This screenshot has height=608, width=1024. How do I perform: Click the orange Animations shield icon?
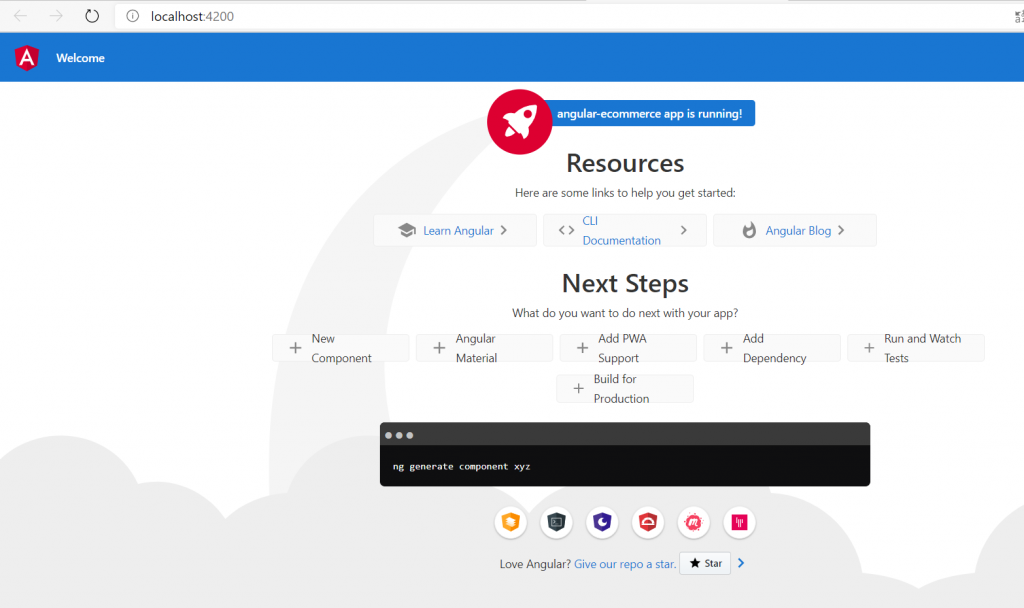click(x=511, y=522)
